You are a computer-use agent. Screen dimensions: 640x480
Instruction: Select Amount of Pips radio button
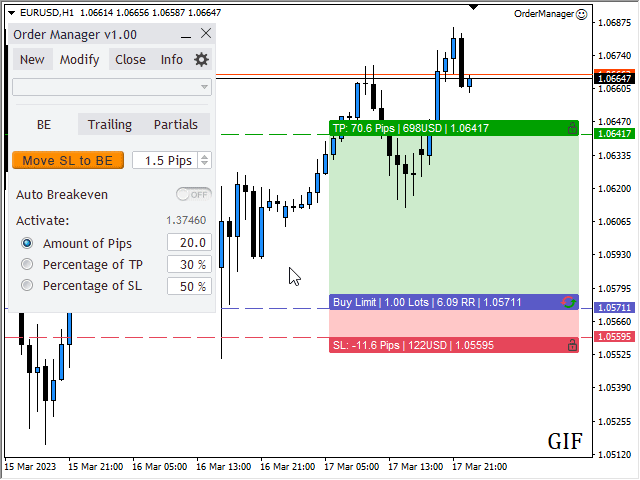tap(27, 243)
